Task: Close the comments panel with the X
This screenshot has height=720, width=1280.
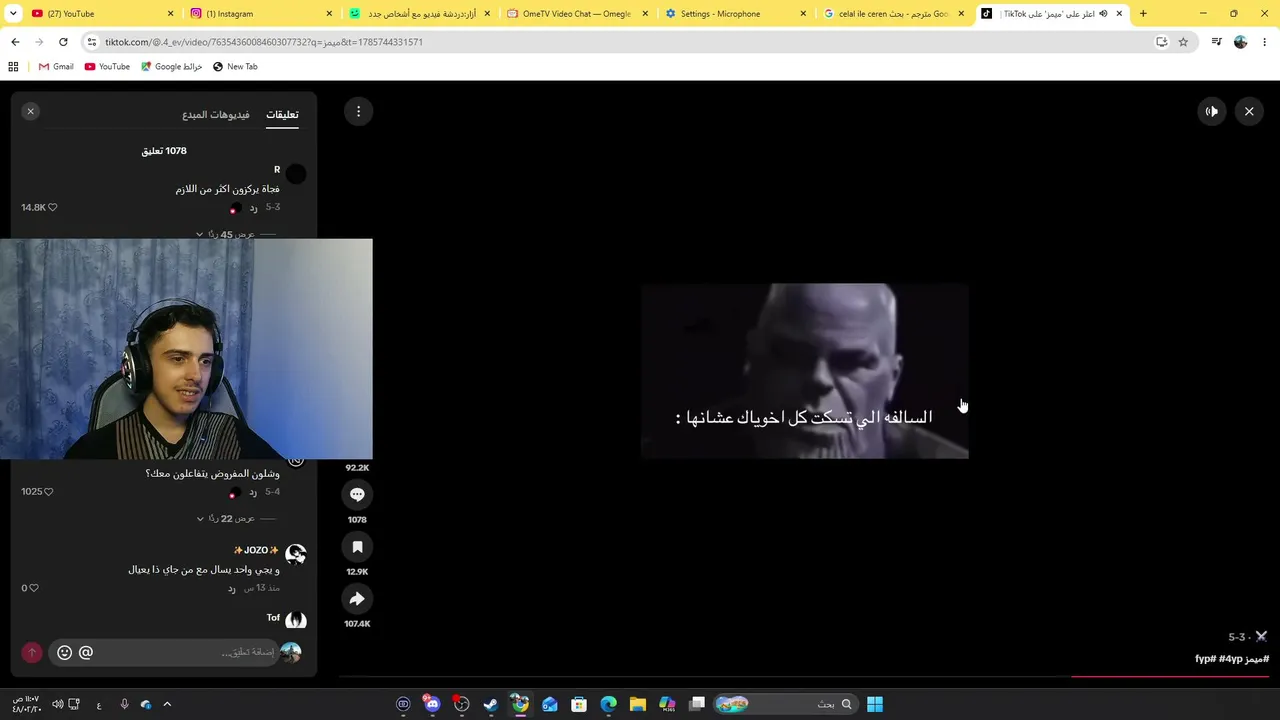Action: (x=31, y=111)
